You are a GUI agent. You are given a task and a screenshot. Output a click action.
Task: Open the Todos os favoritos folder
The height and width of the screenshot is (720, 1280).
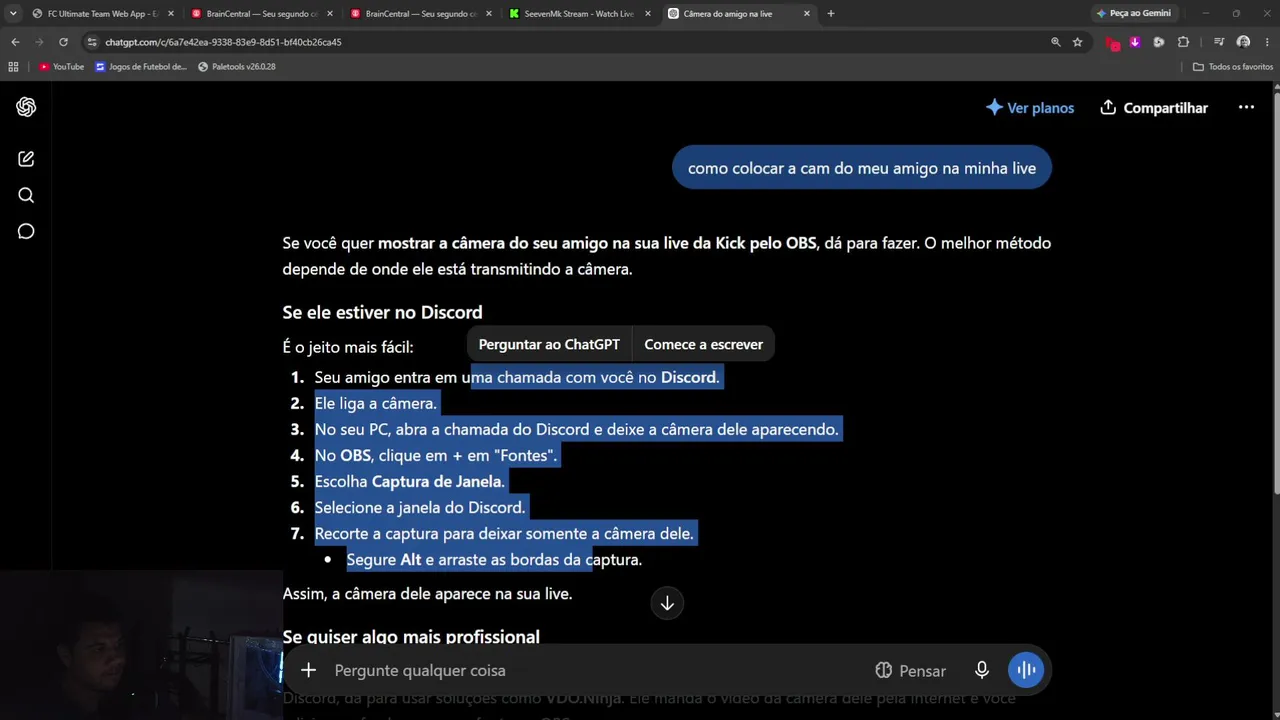click(x=1233, y=67)
